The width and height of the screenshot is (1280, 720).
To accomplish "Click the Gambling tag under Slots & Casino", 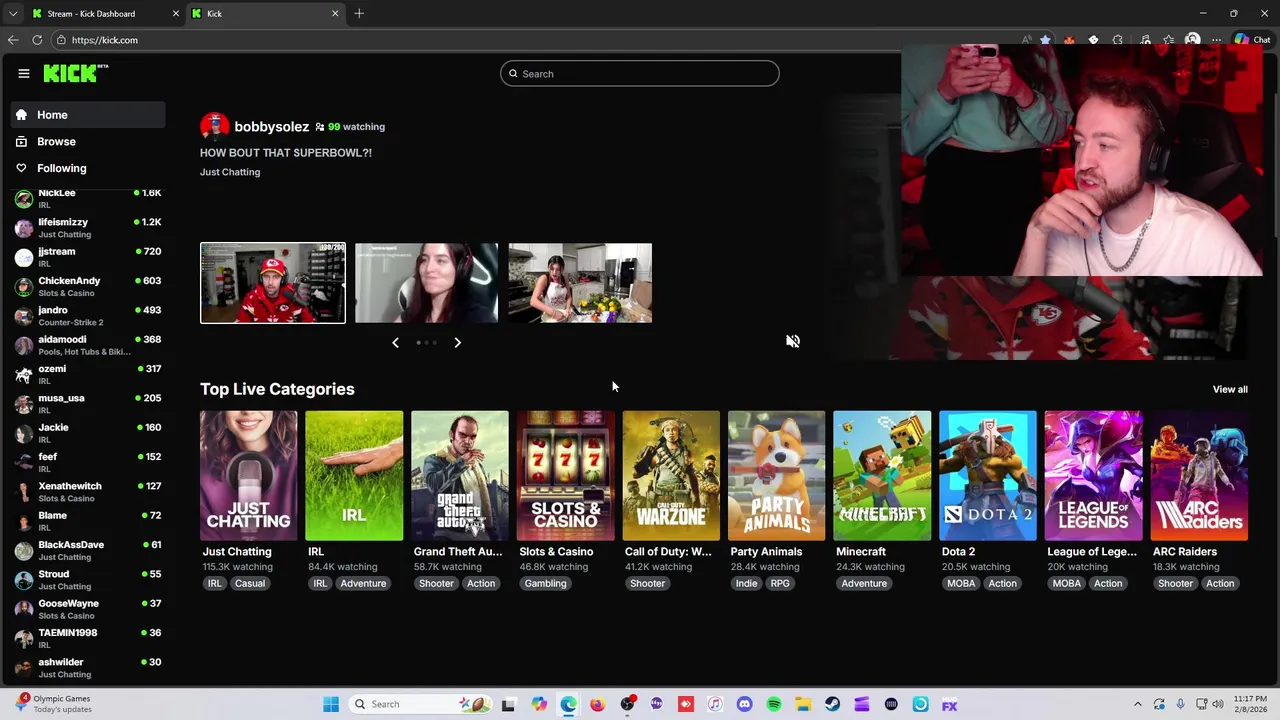I will (546, 584).
